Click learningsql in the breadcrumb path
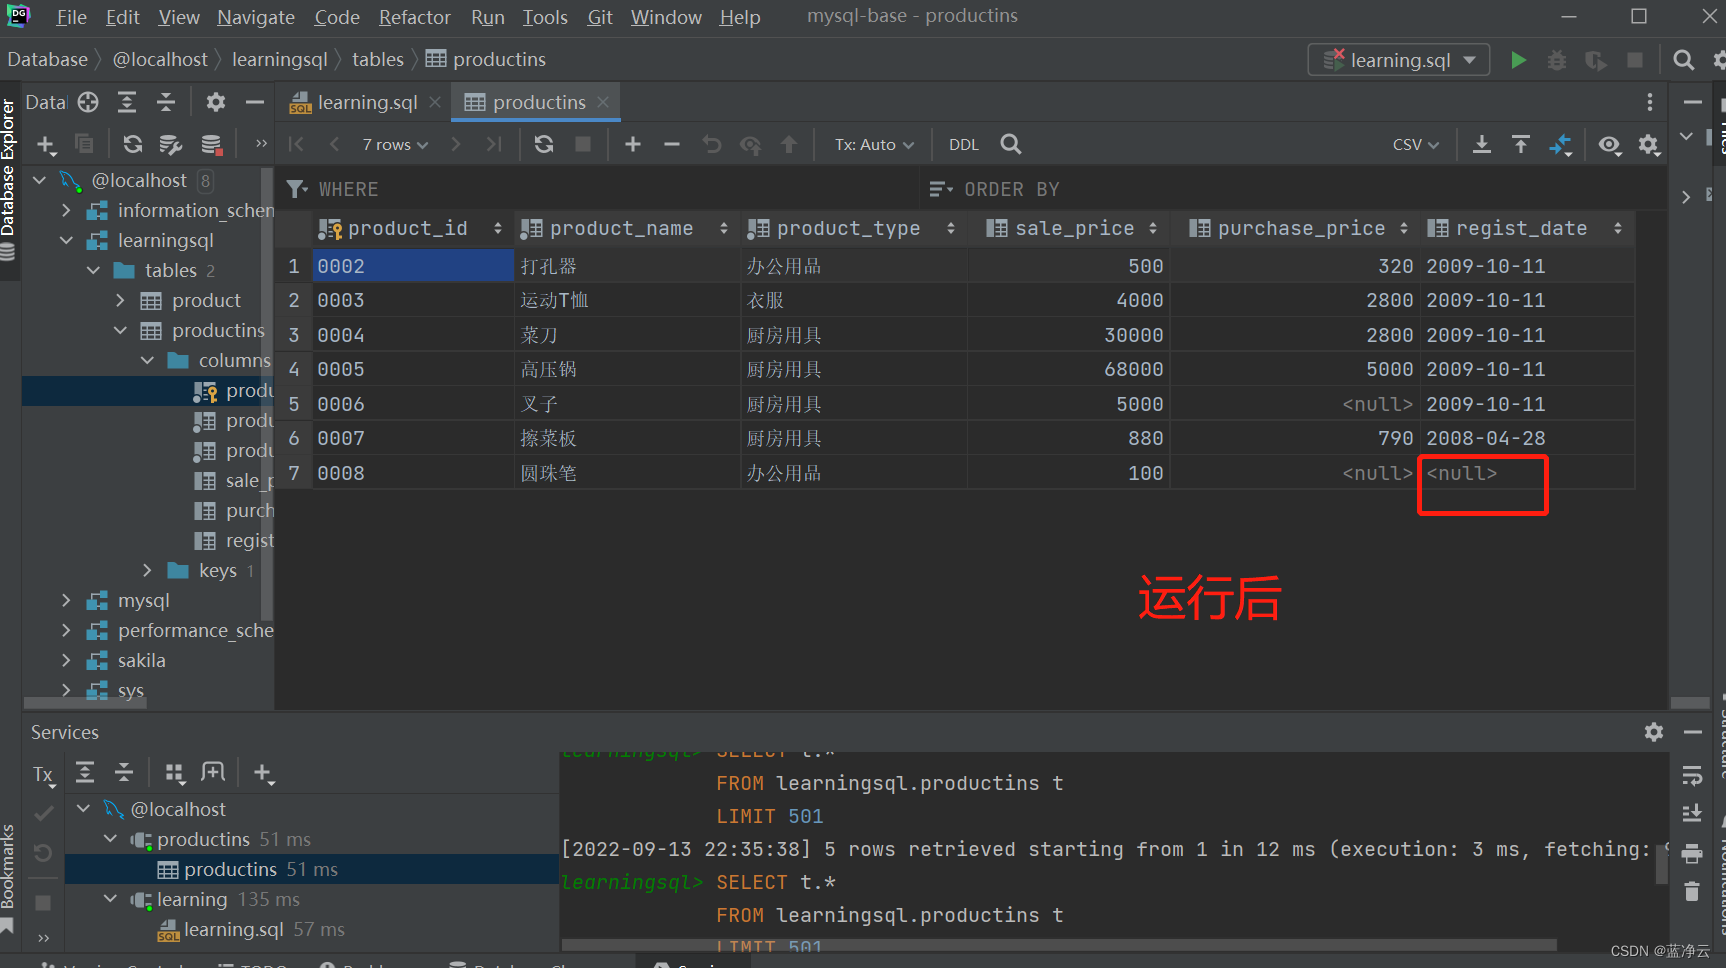The height and width of the screenshot is (968, 1726). point(279,59)
